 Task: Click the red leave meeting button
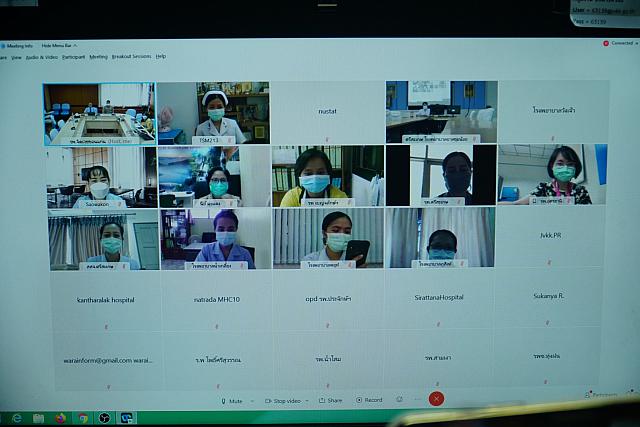(436, 399)
